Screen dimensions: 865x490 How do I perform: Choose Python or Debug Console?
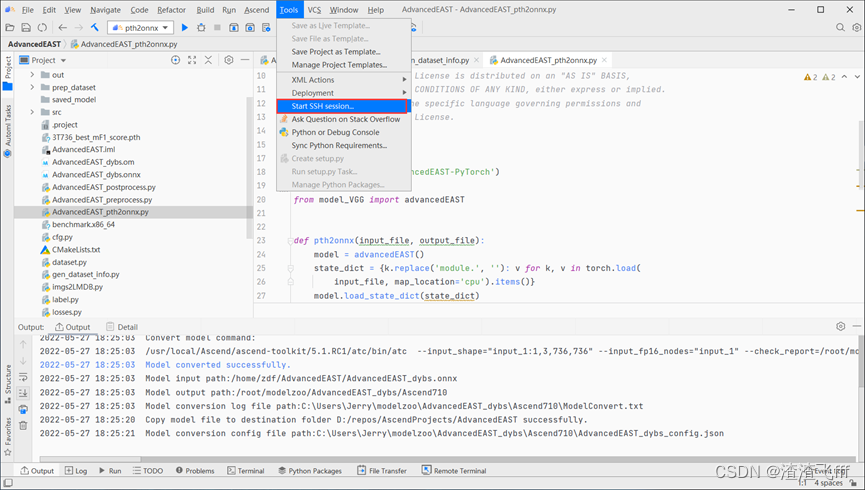click(344, 132)
